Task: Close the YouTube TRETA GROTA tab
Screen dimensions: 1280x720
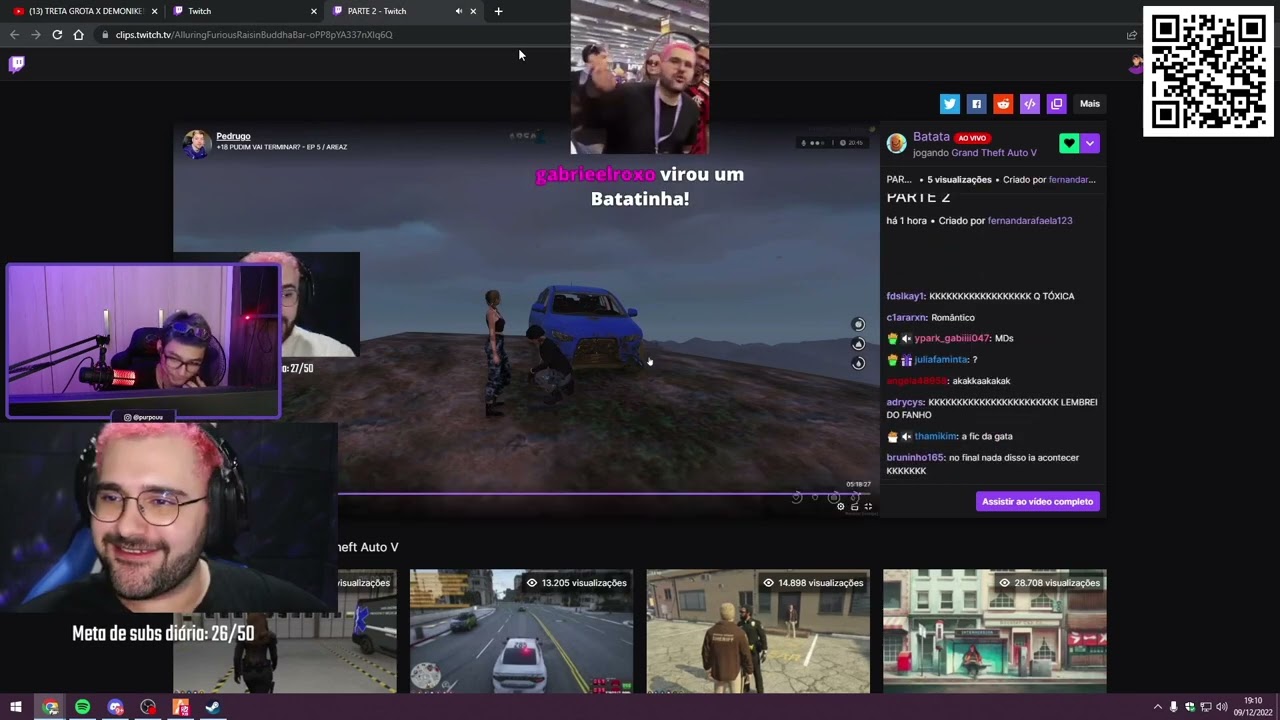Action: pyautogui.click(x=155, y=11)
